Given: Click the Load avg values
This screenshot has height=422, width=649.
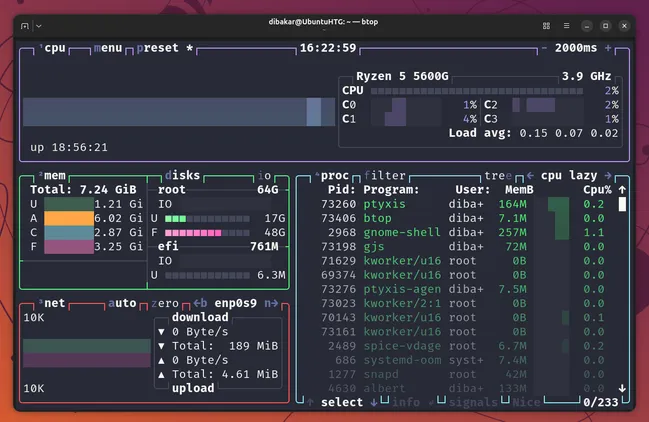Looking at the screenshot, I should 569,133.
